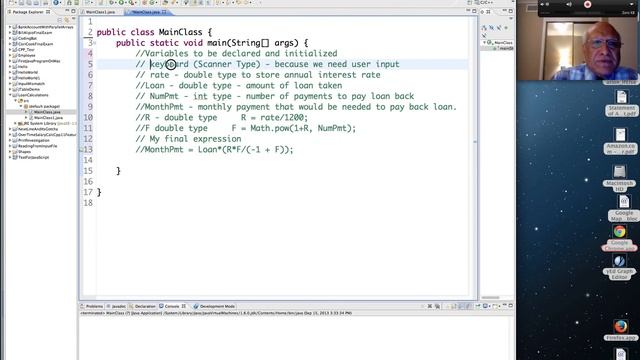
Task: Toggle Link with Editor in Package Explorer
Action: point(67,20)
